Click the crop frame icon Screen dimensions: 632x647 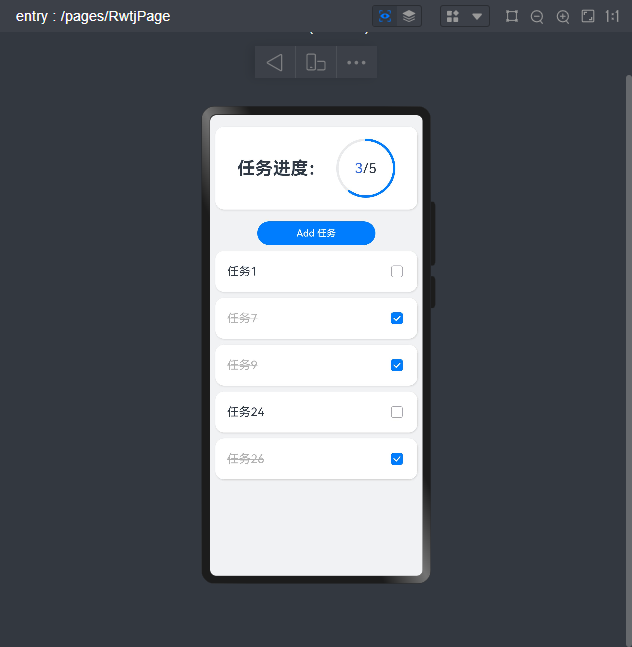(512, 17)
